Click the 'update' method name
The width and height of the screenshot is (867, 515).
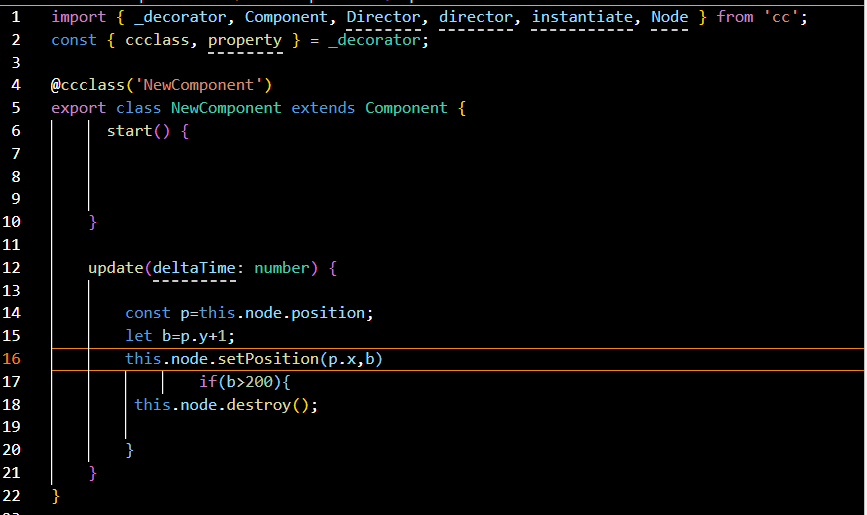116,268
